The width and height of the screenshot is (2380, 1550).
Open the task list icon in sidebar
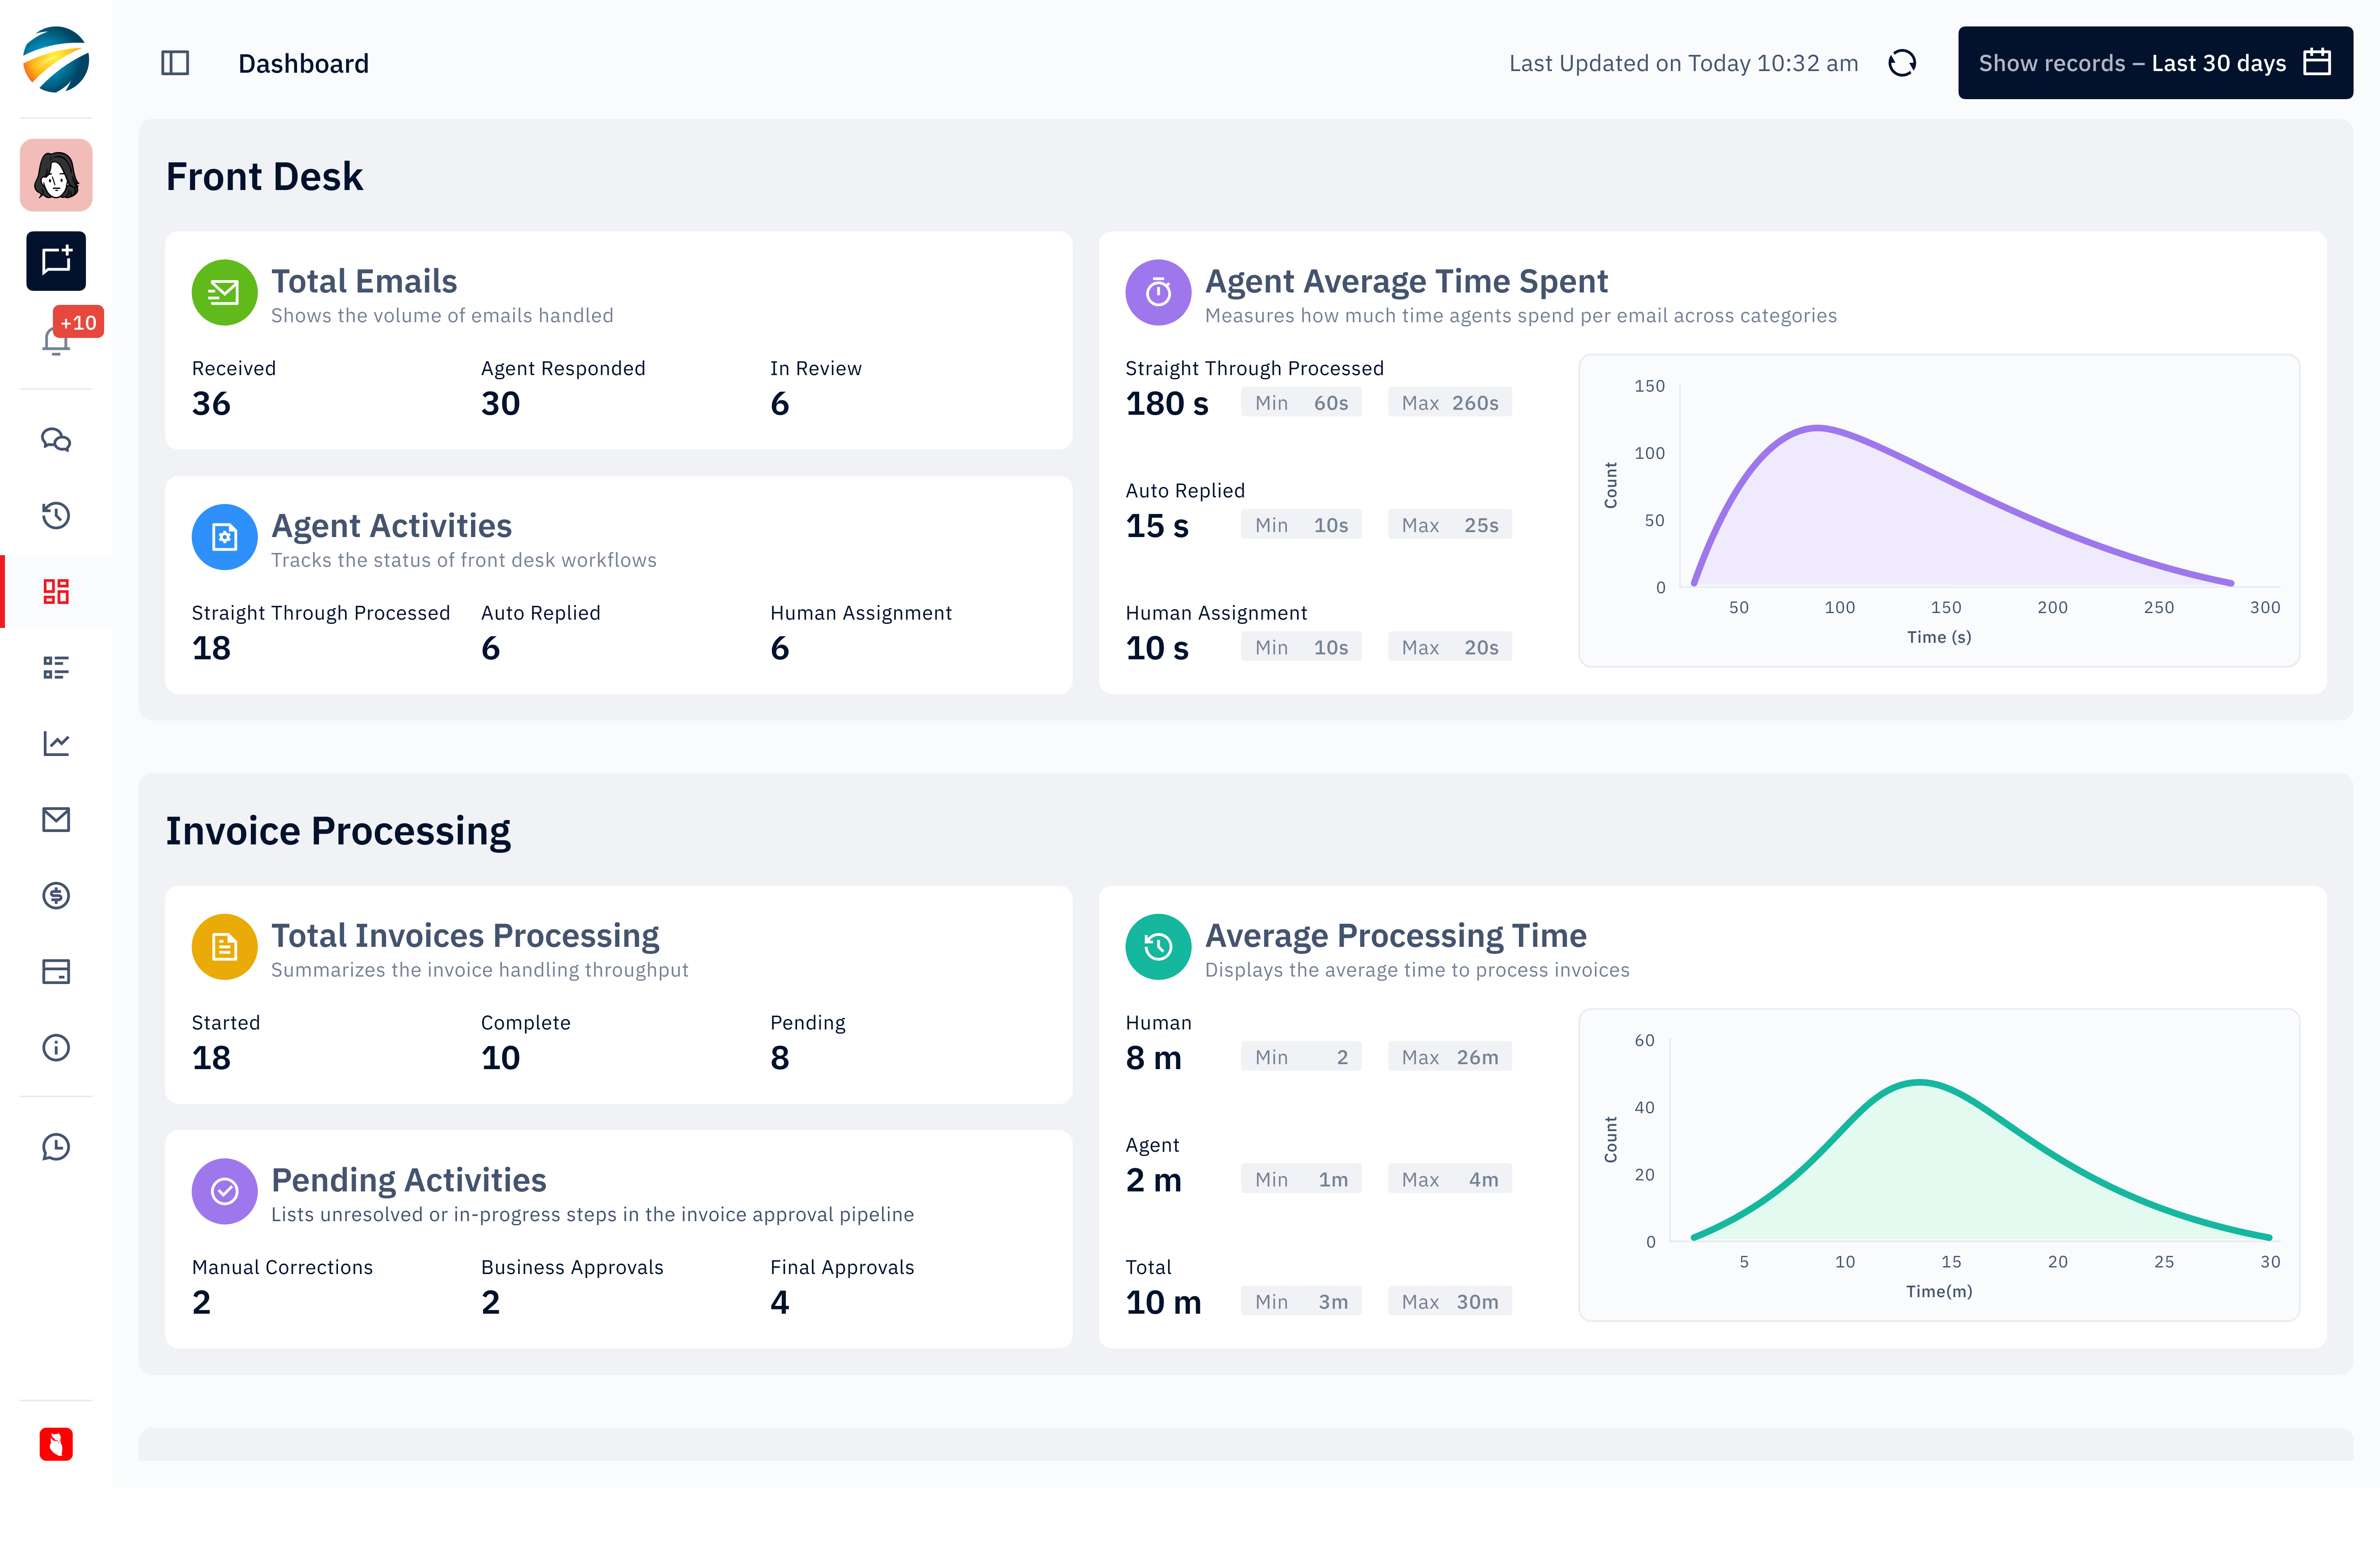coord(56,667)
